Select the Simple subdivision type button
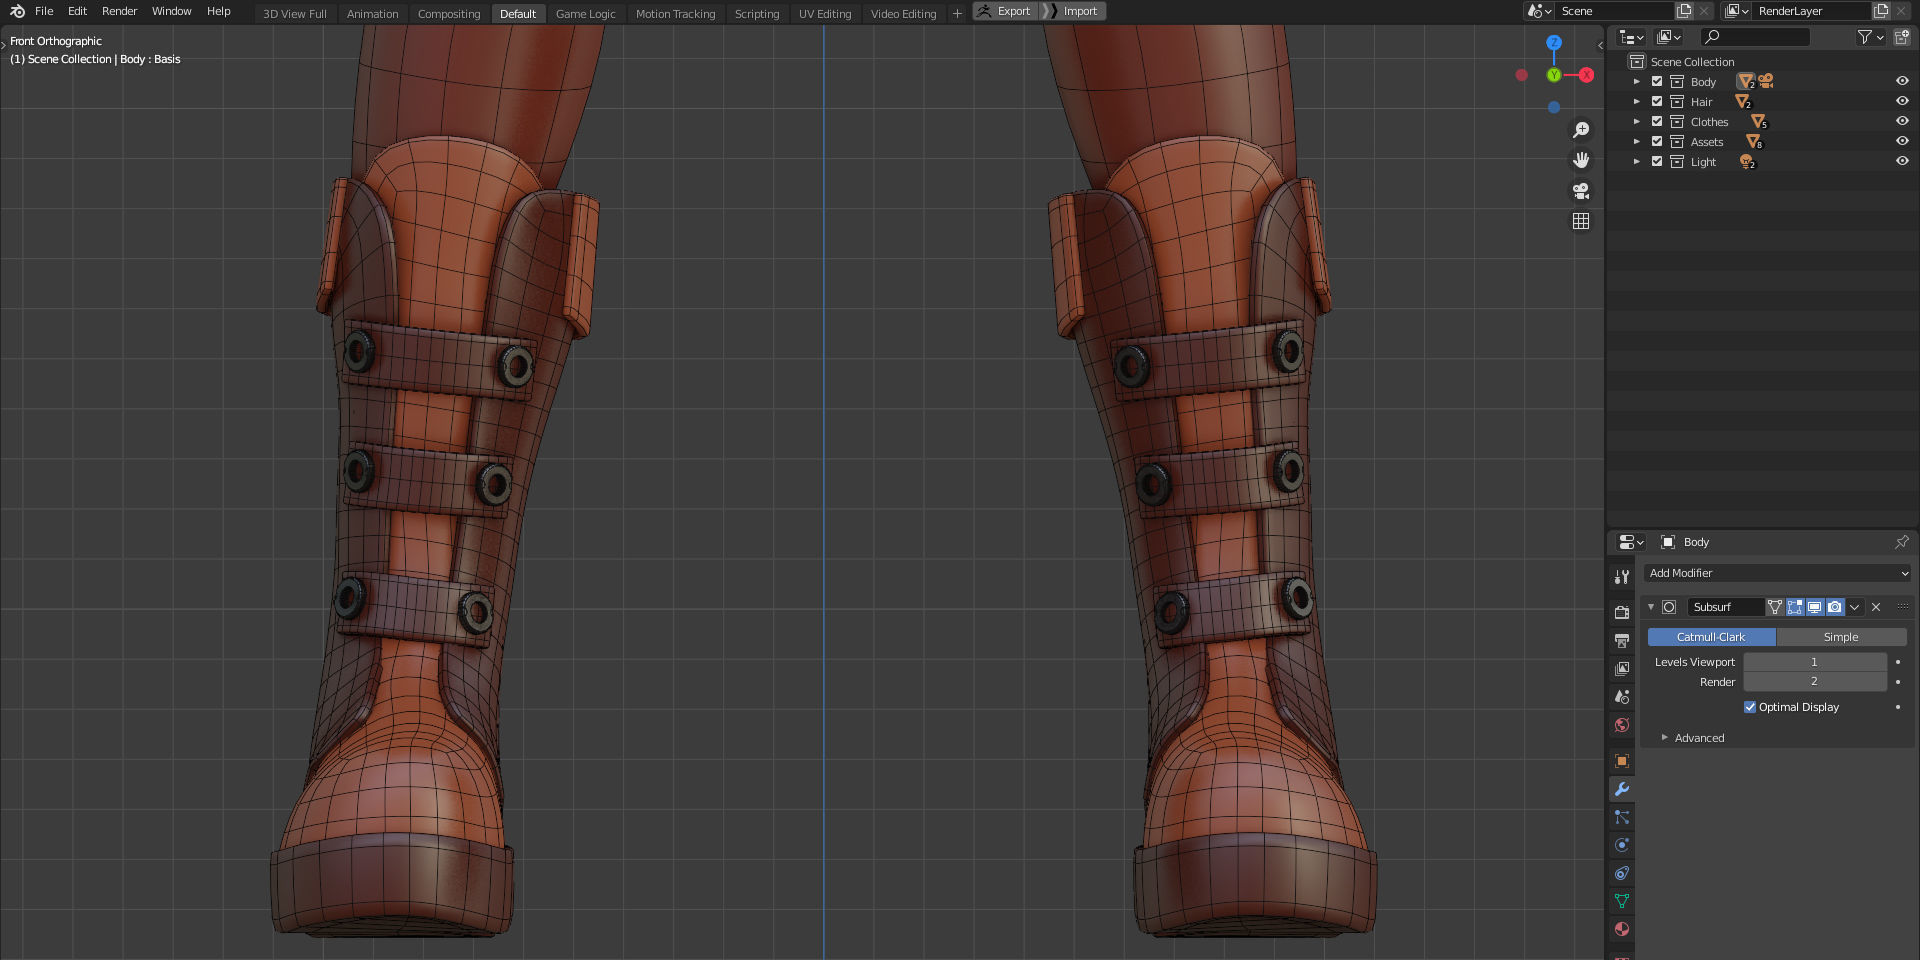 1840,637
